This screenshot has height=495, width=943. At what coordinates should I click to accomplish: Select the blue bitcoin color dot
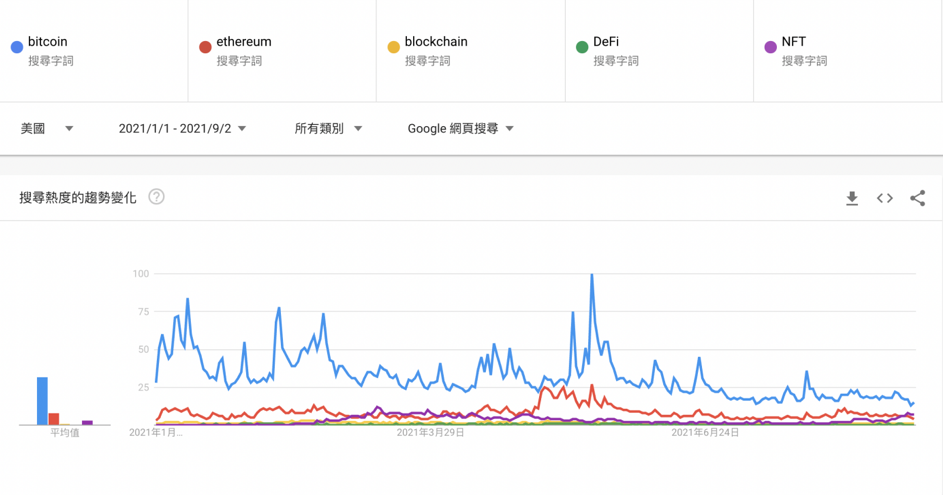click(17, 47)
